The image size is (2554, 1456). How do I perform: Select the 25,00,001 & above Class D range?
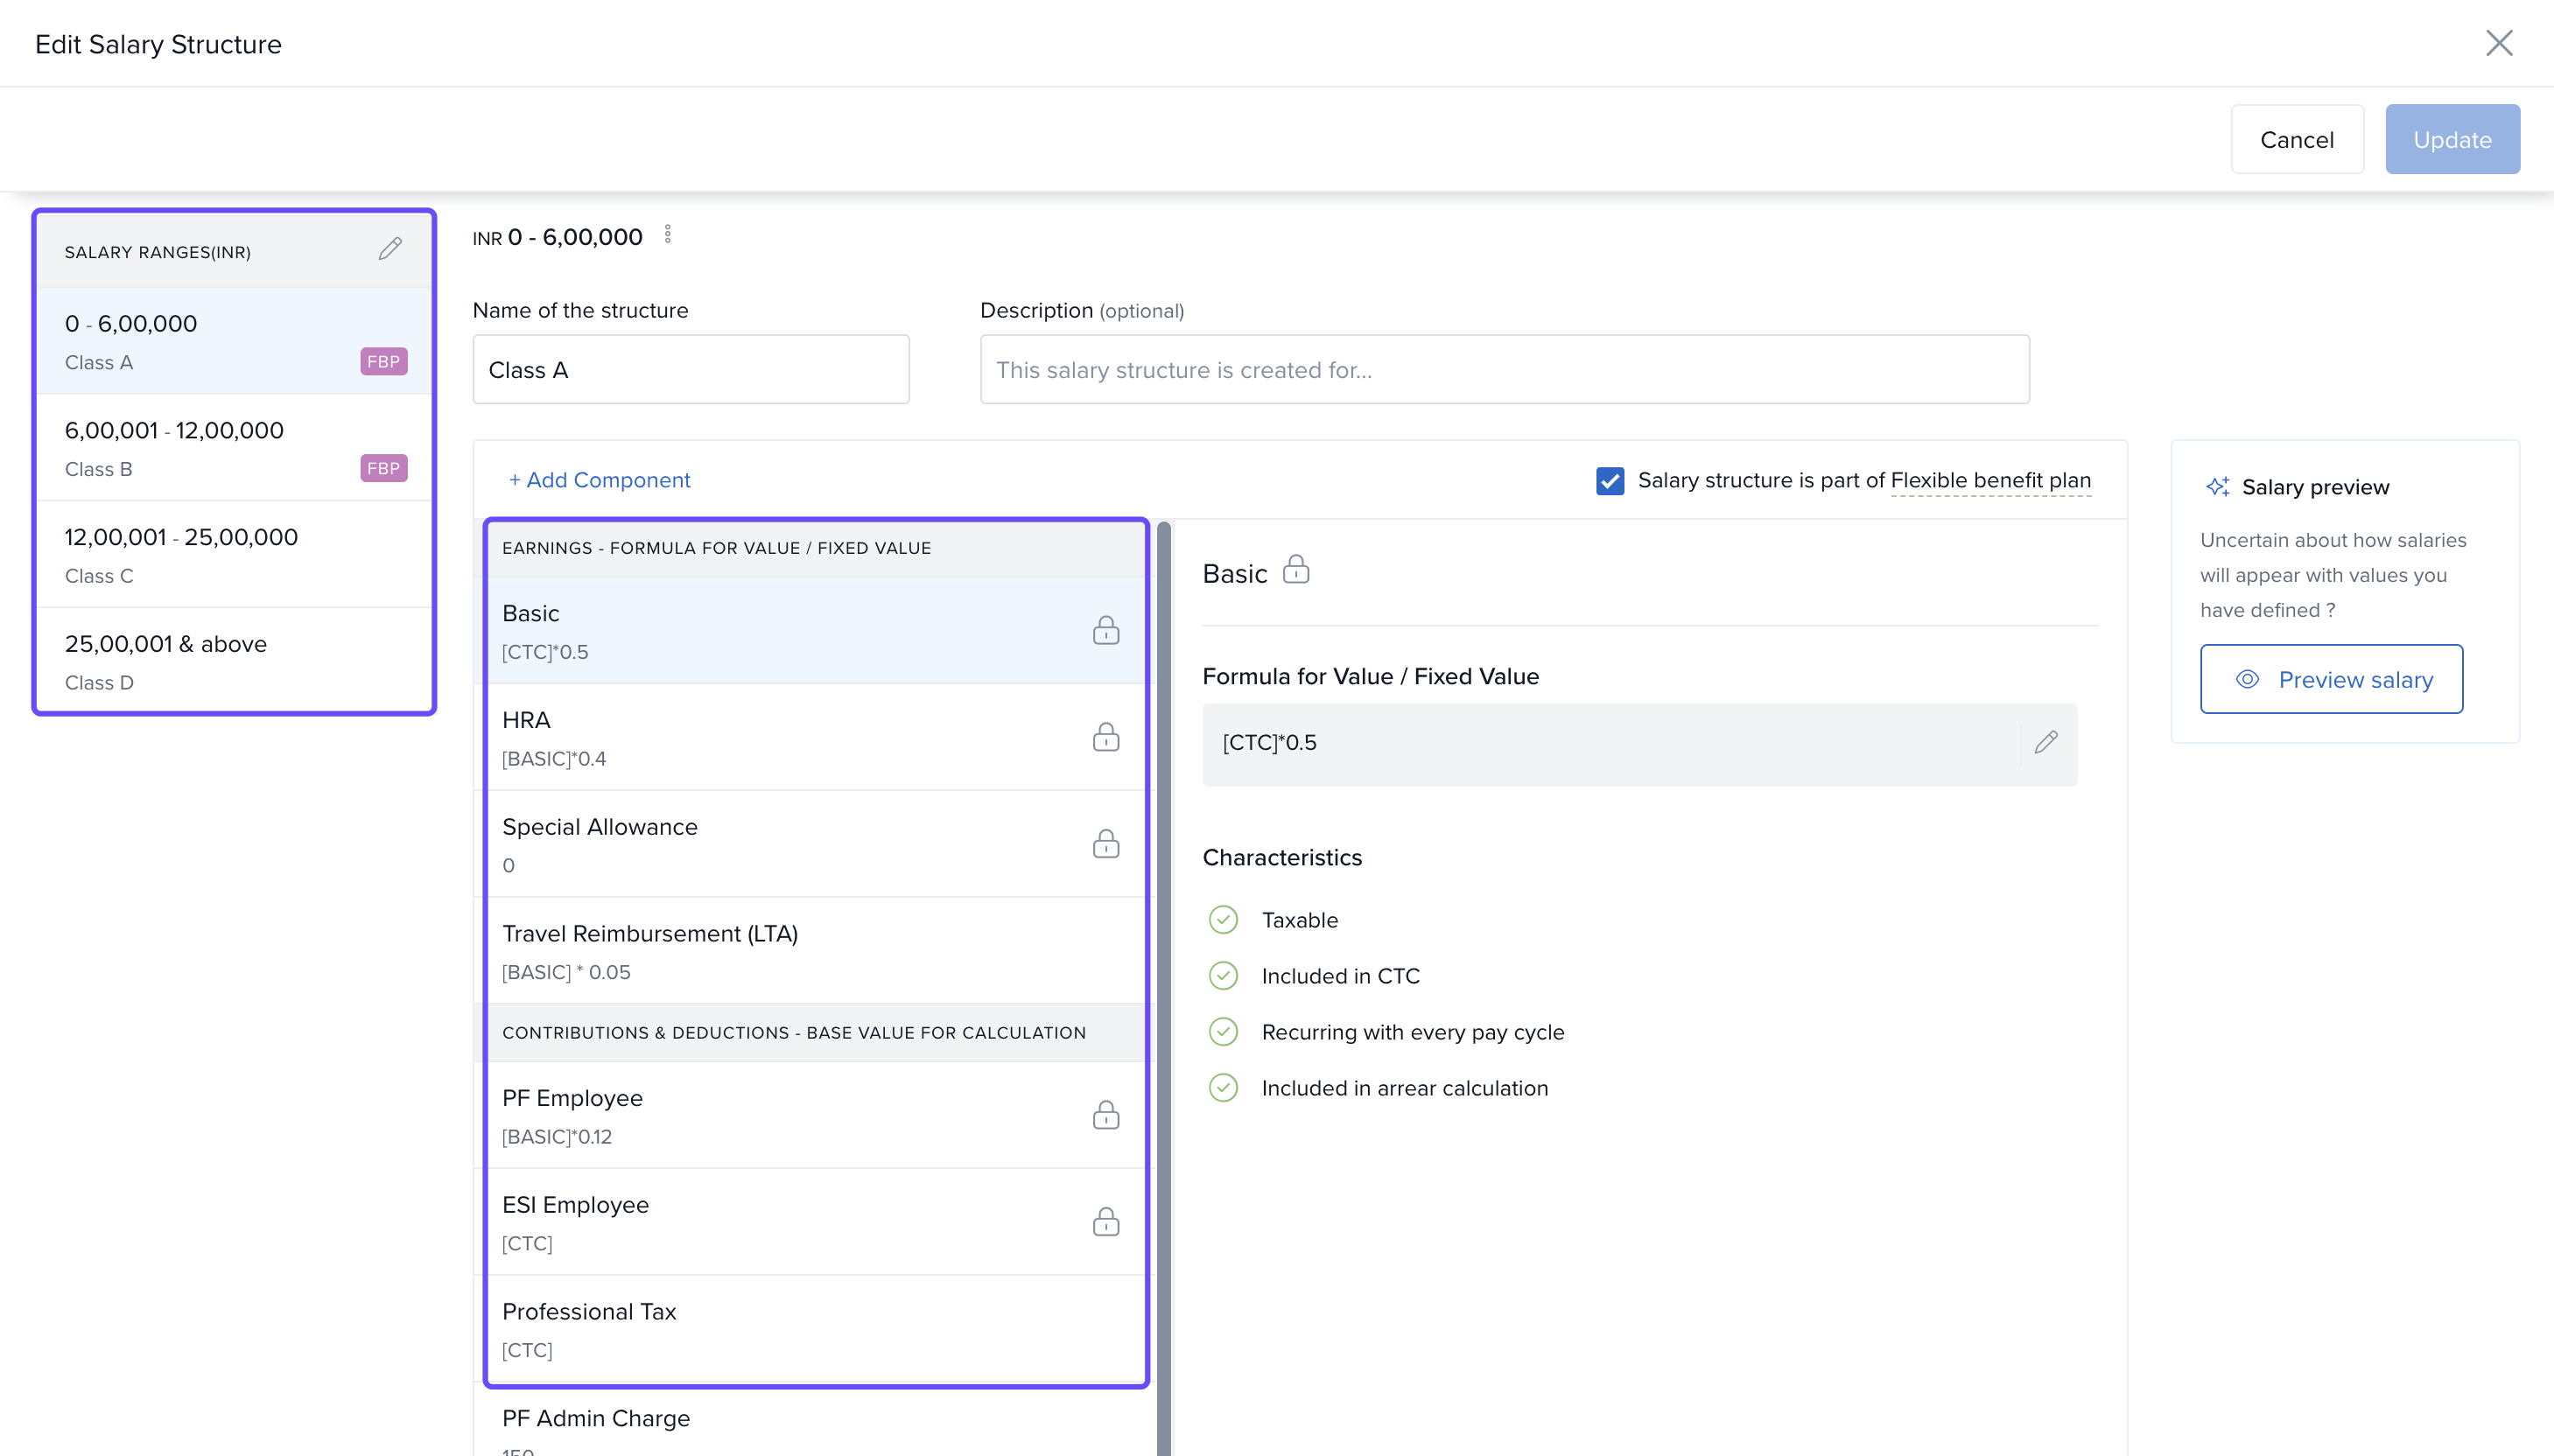tap(234, 661)
